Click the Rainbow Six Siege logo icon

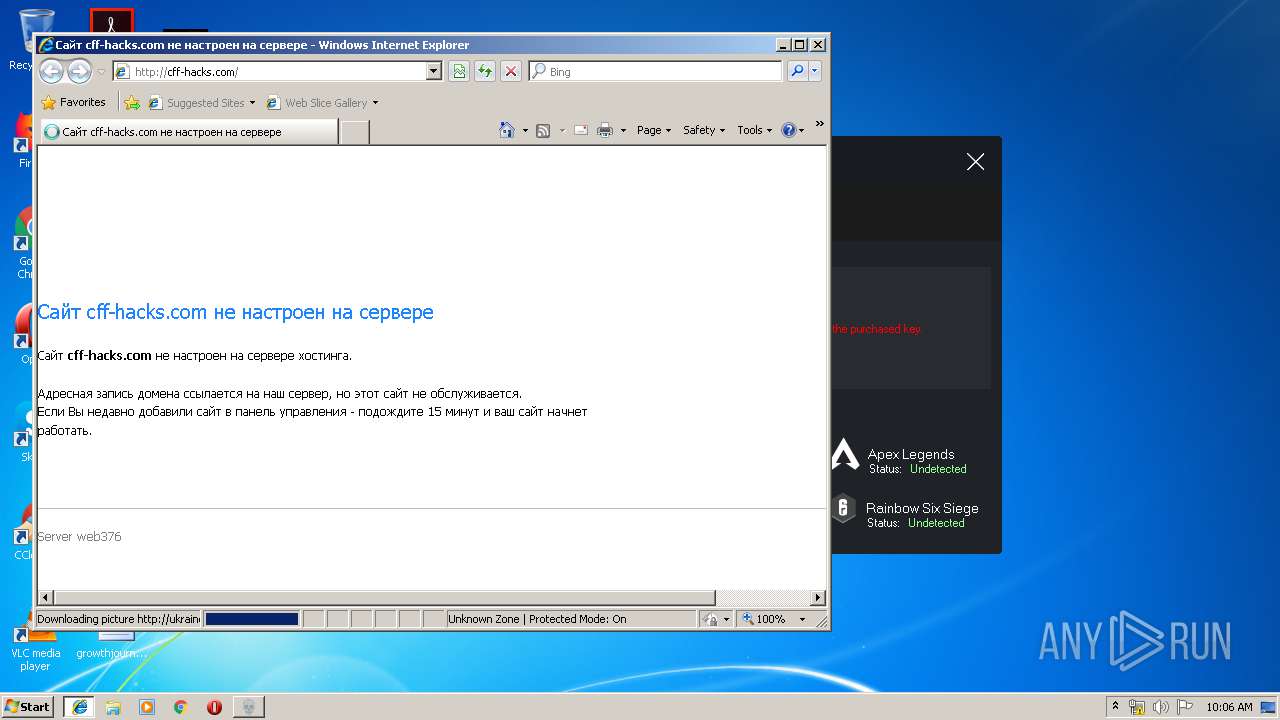tap(844, 508)
